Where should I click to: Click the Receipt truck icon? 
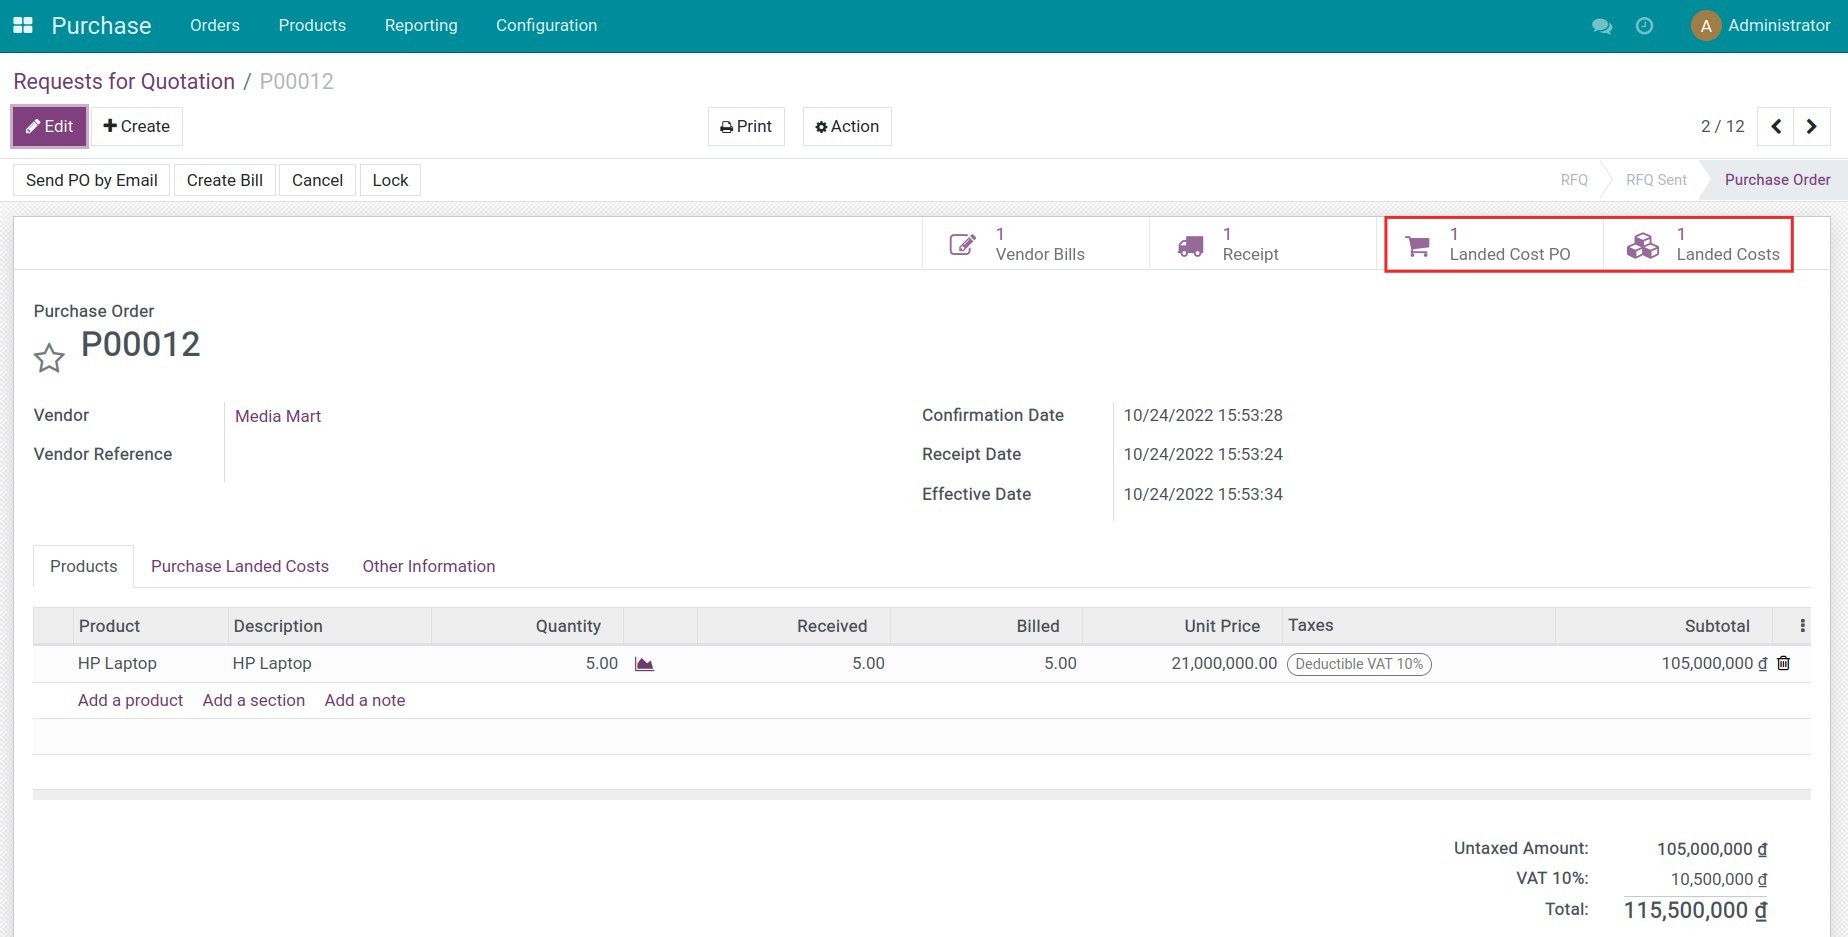[1189, 243]
